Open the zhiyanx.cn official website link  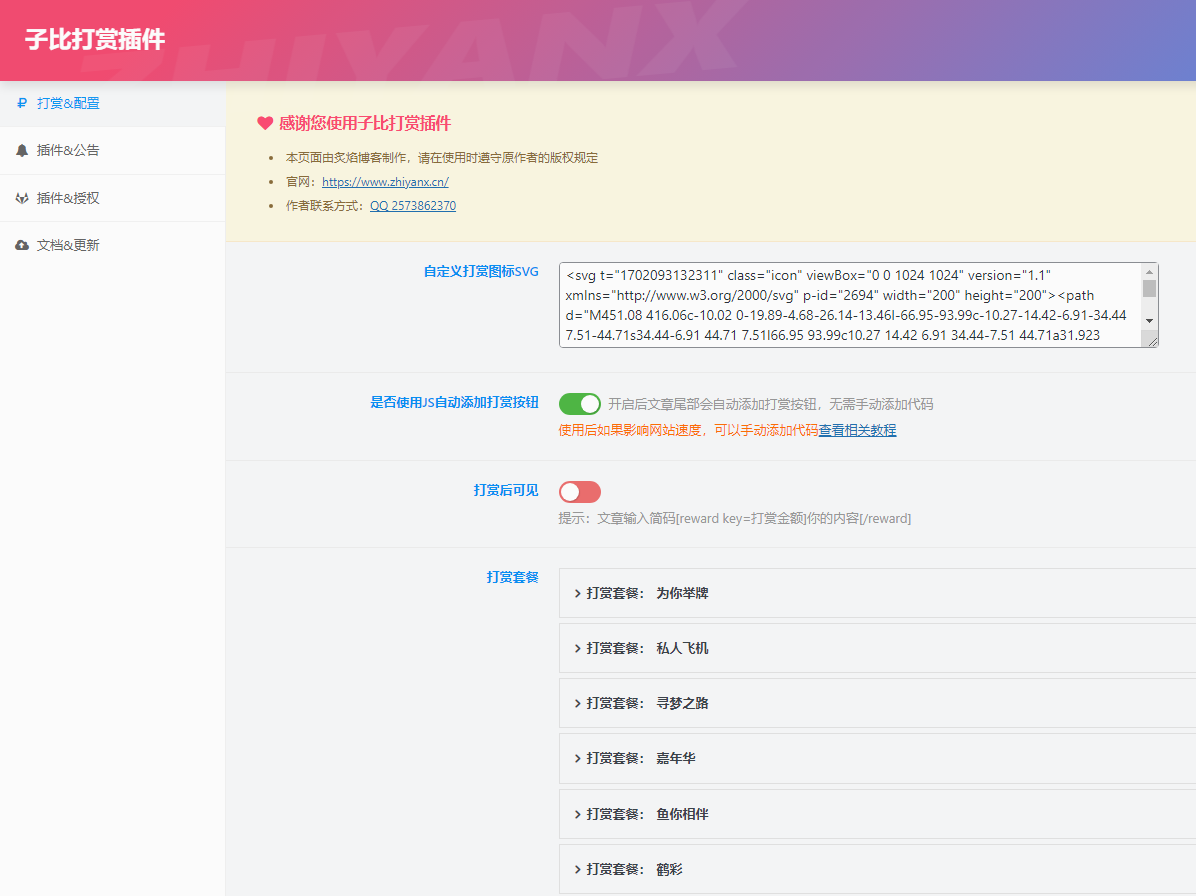(386, 182)
